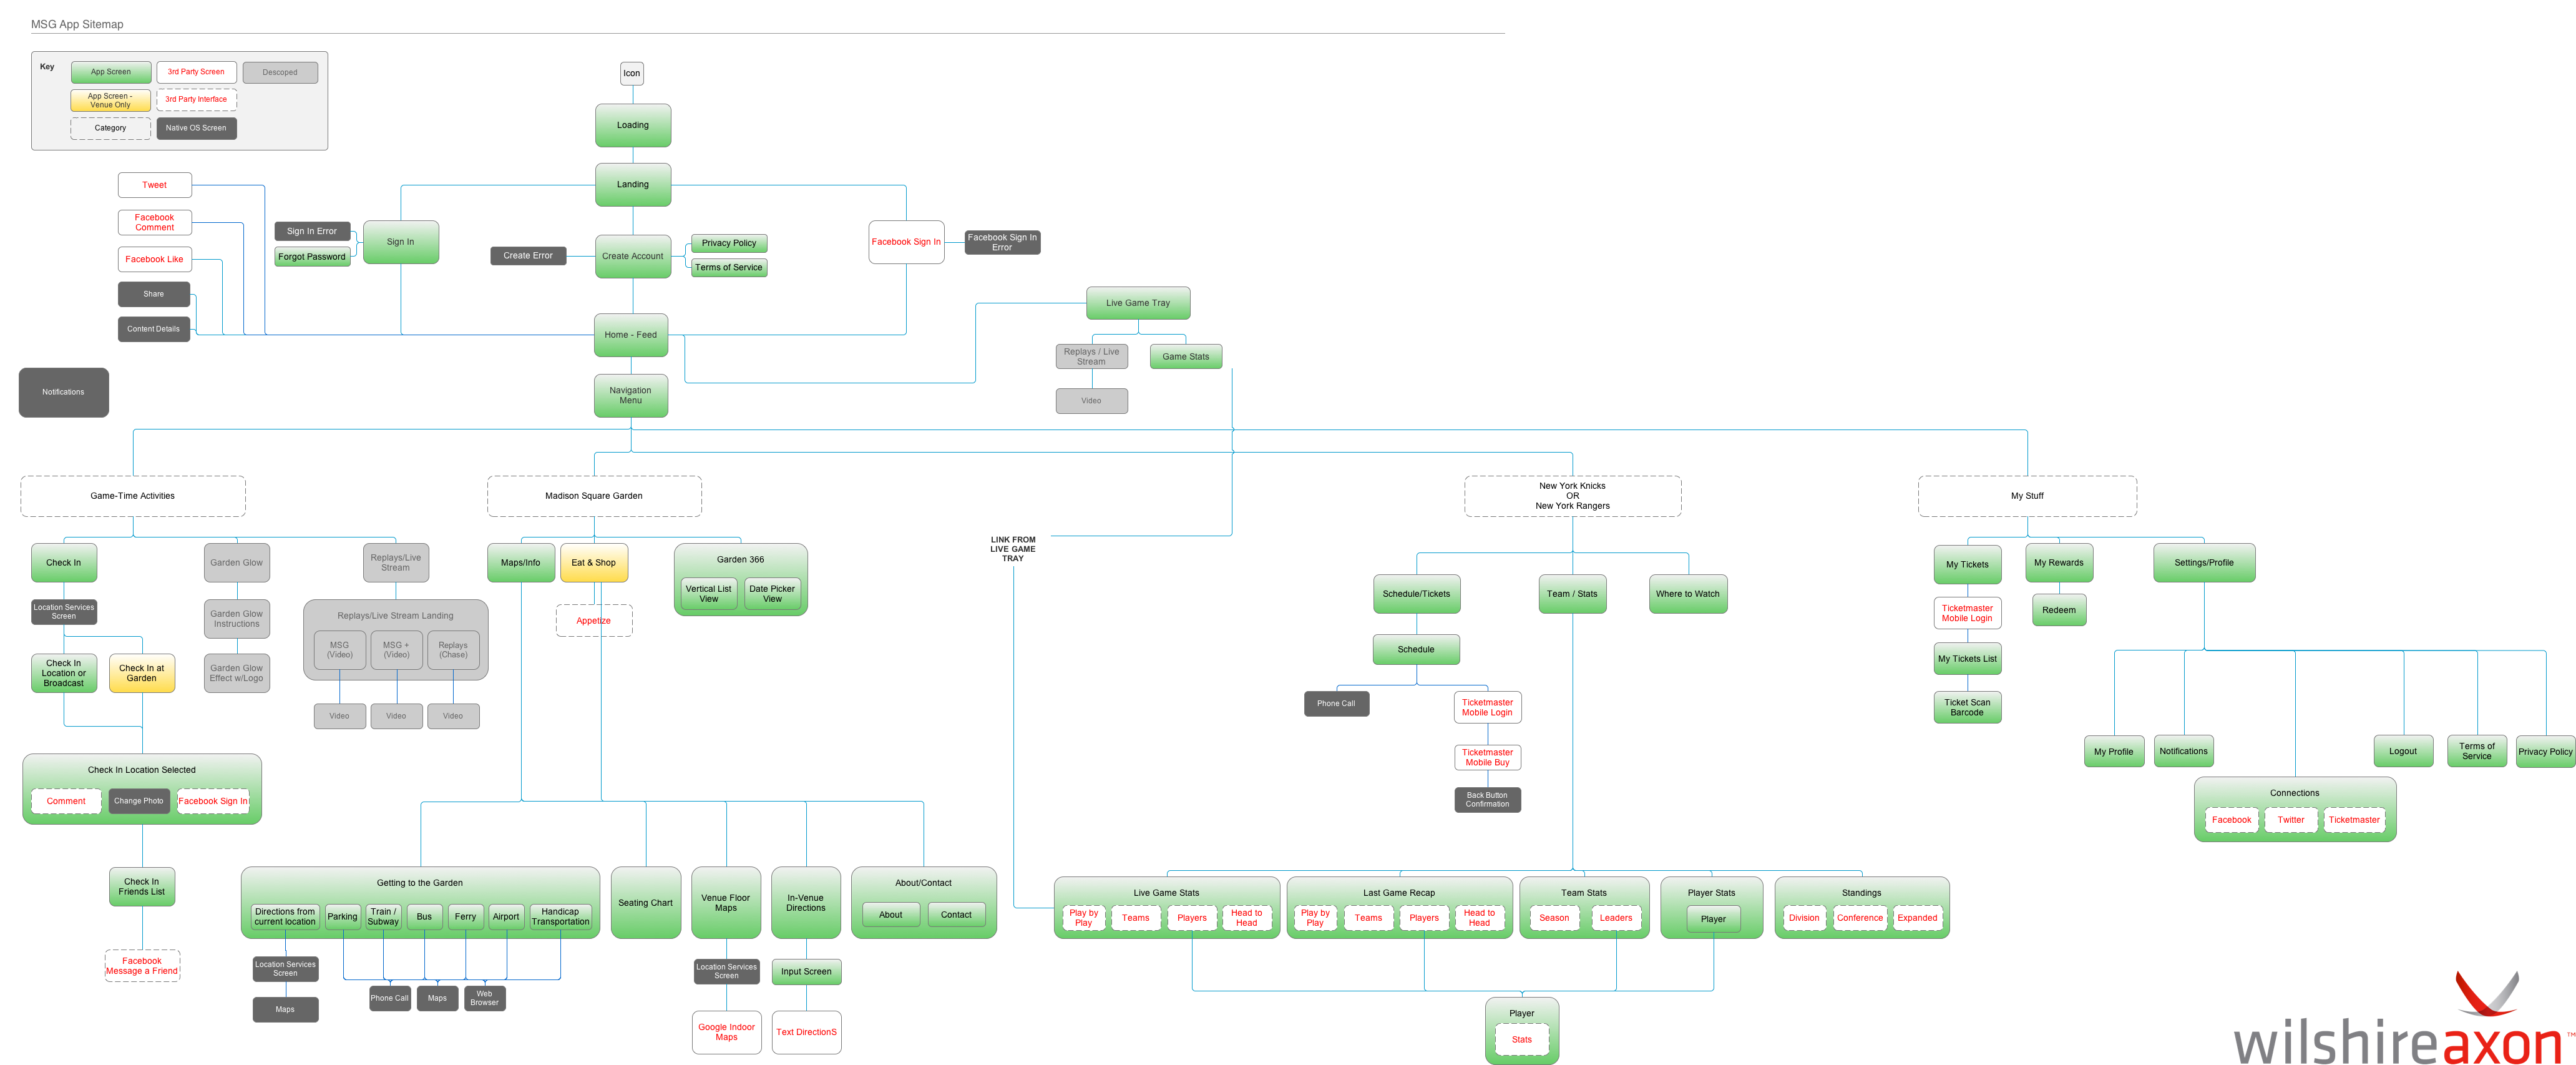This screenshot has width=2576, height=1065.
Task: Click Garden Glow Effect w/Logo node
Action: point(237,673)
